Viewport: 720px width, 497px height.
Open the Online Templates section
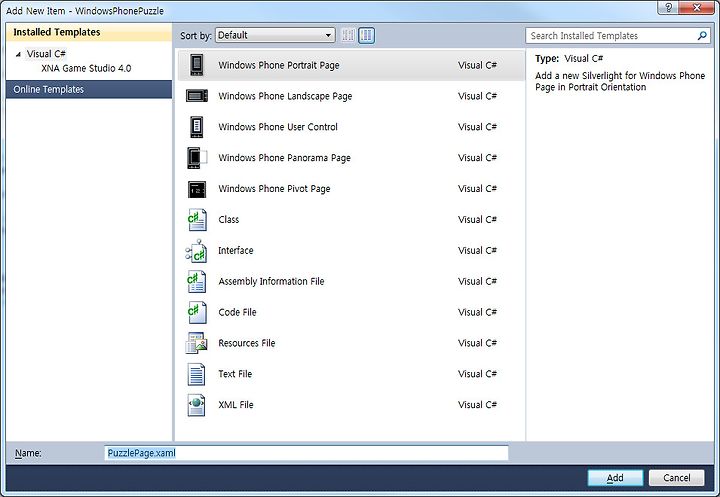(89, 89)
